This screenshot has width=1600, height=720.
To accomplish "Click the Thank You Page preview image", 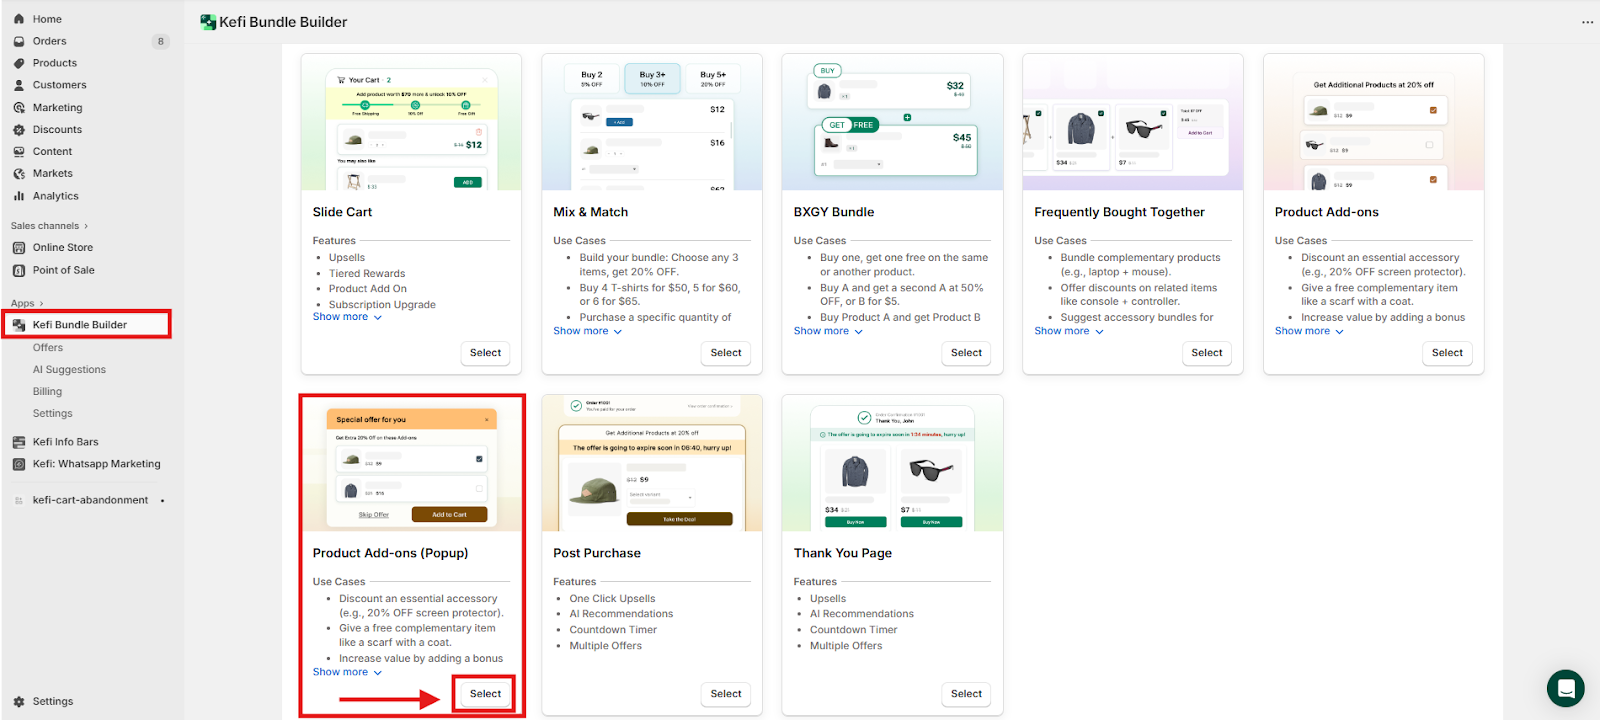I will (892, 464).
